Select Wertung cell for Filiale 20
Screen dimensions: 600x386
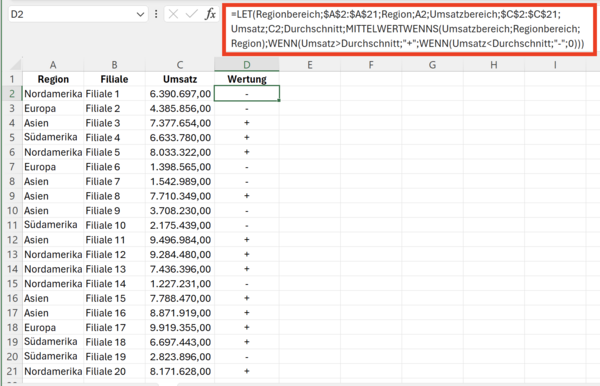click(x=247, y=371)
